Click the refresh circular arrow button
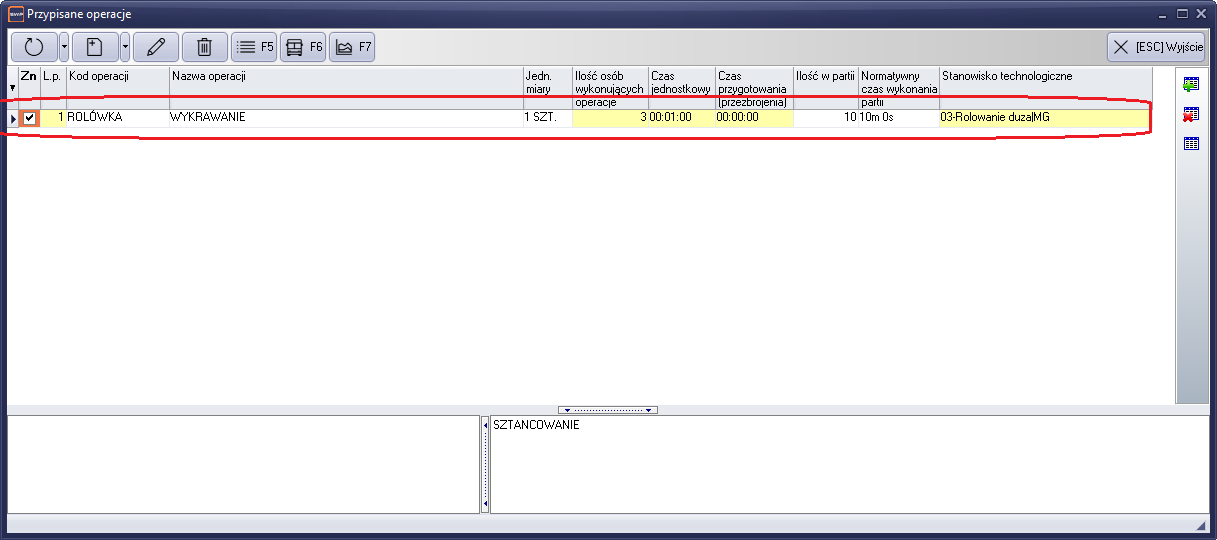 click(x=34, y=47)
